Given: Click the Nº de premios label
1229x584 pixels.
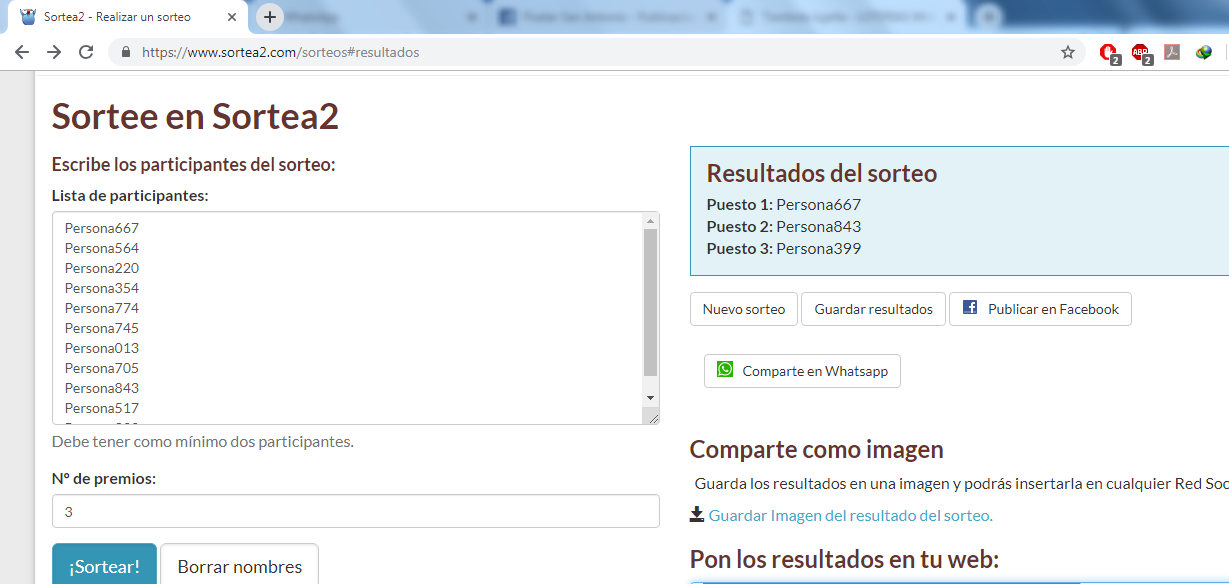Looking at the screenshot, I should coord(104,478).
